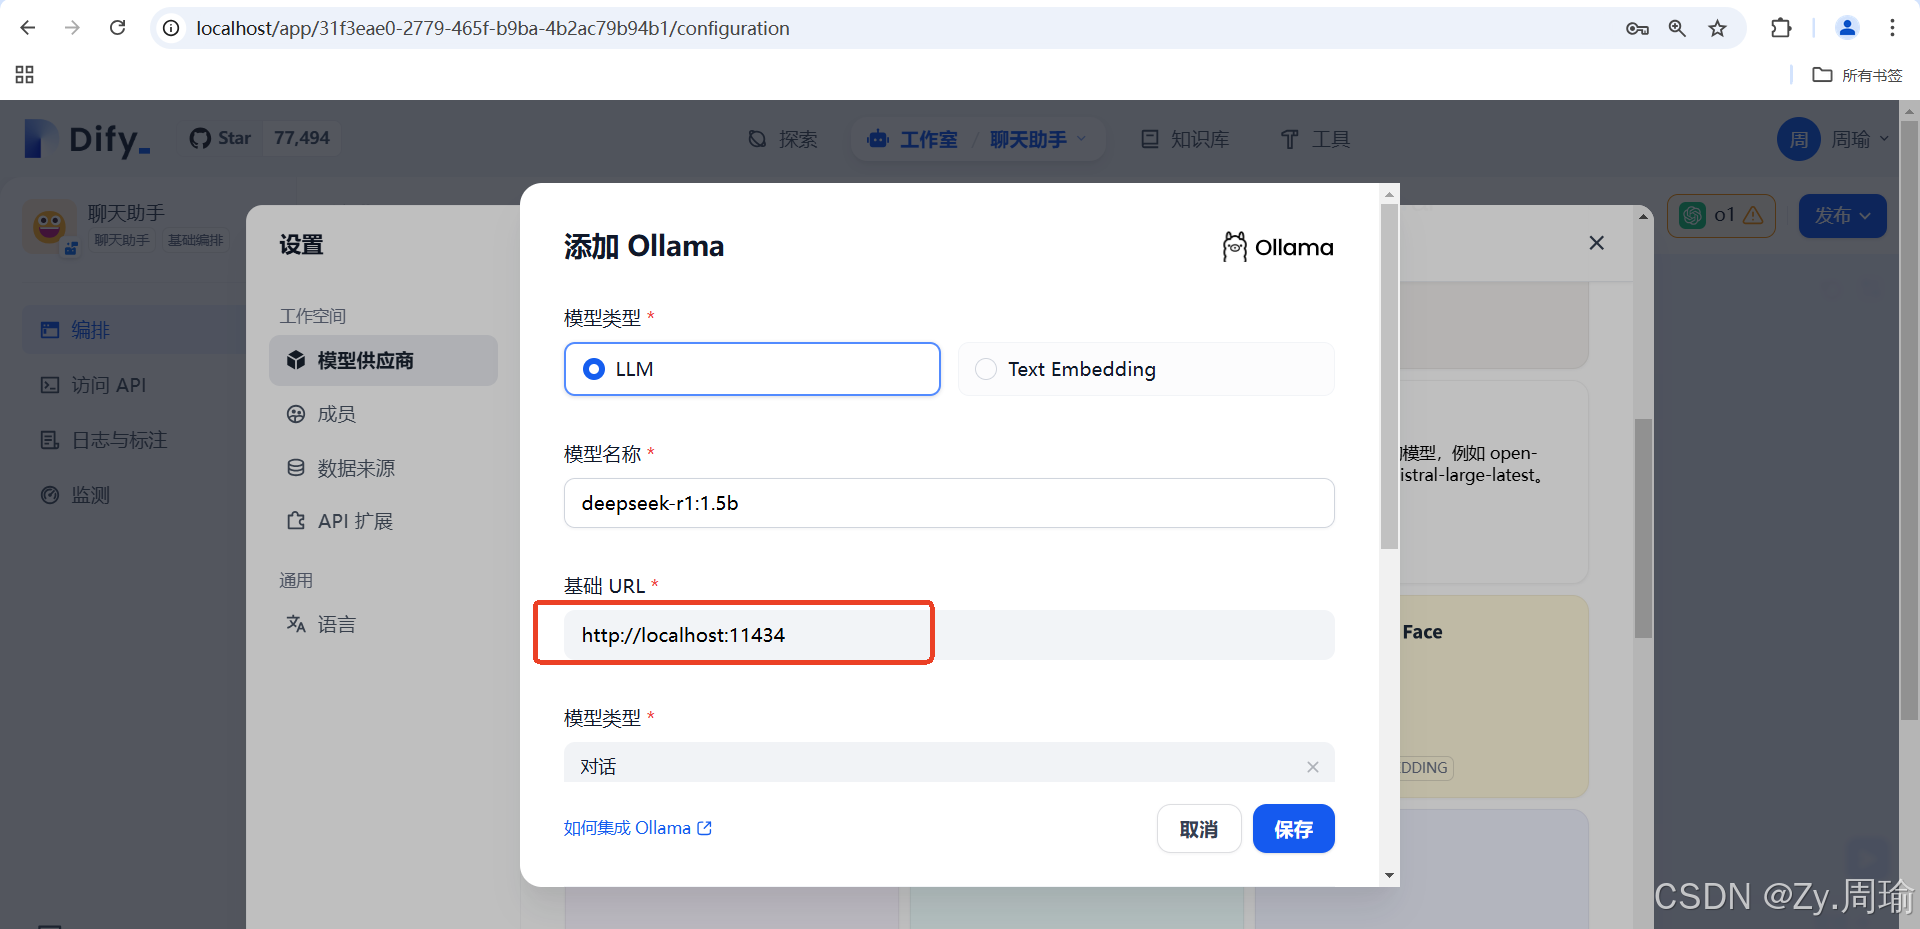Click the Ollama dialog scrollbar down arrow
1920x929 pixels.
pos(1389,876)
